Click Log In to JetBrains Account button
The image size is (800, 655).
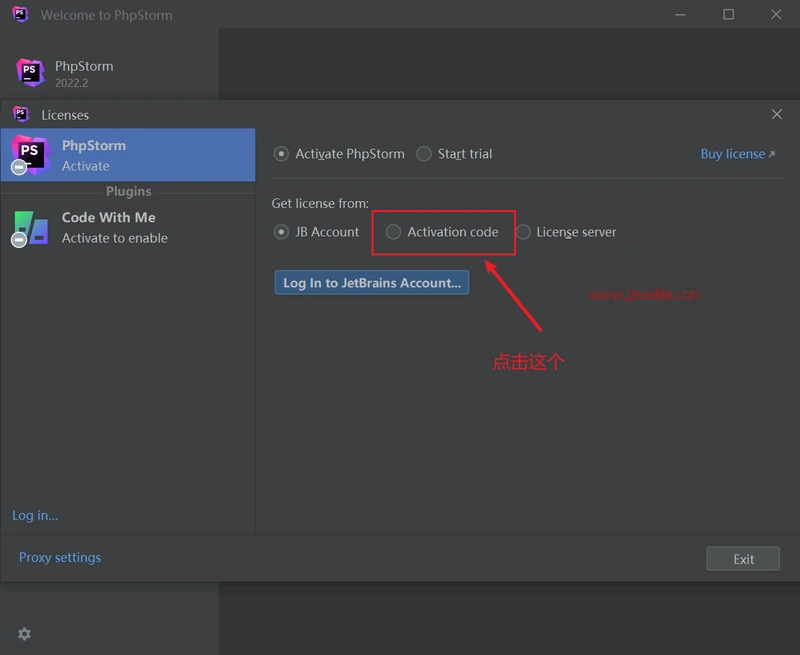[371, 283]
